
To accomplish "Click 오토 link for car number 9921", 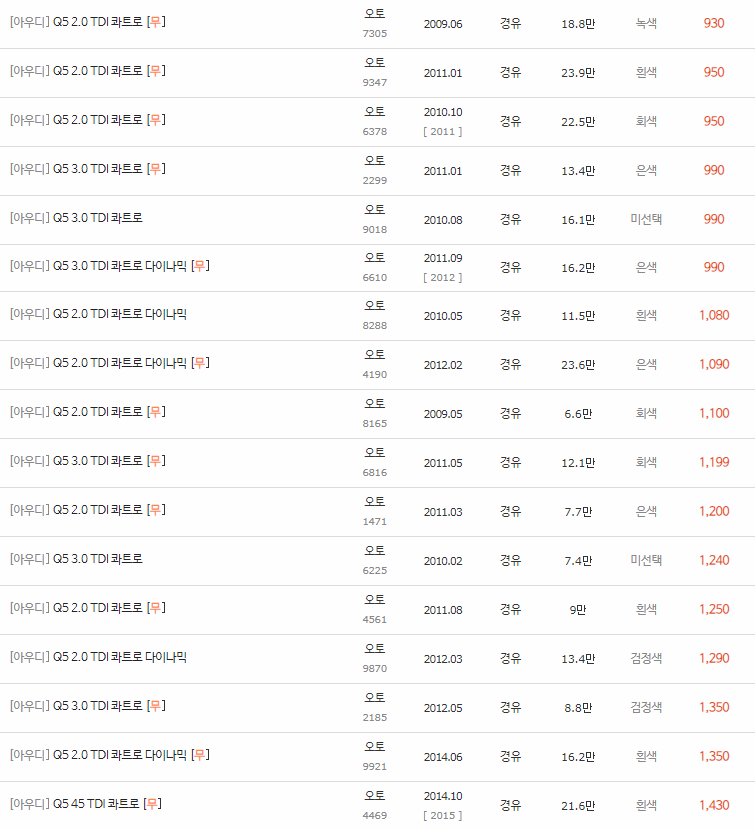I will click(374, 747).
